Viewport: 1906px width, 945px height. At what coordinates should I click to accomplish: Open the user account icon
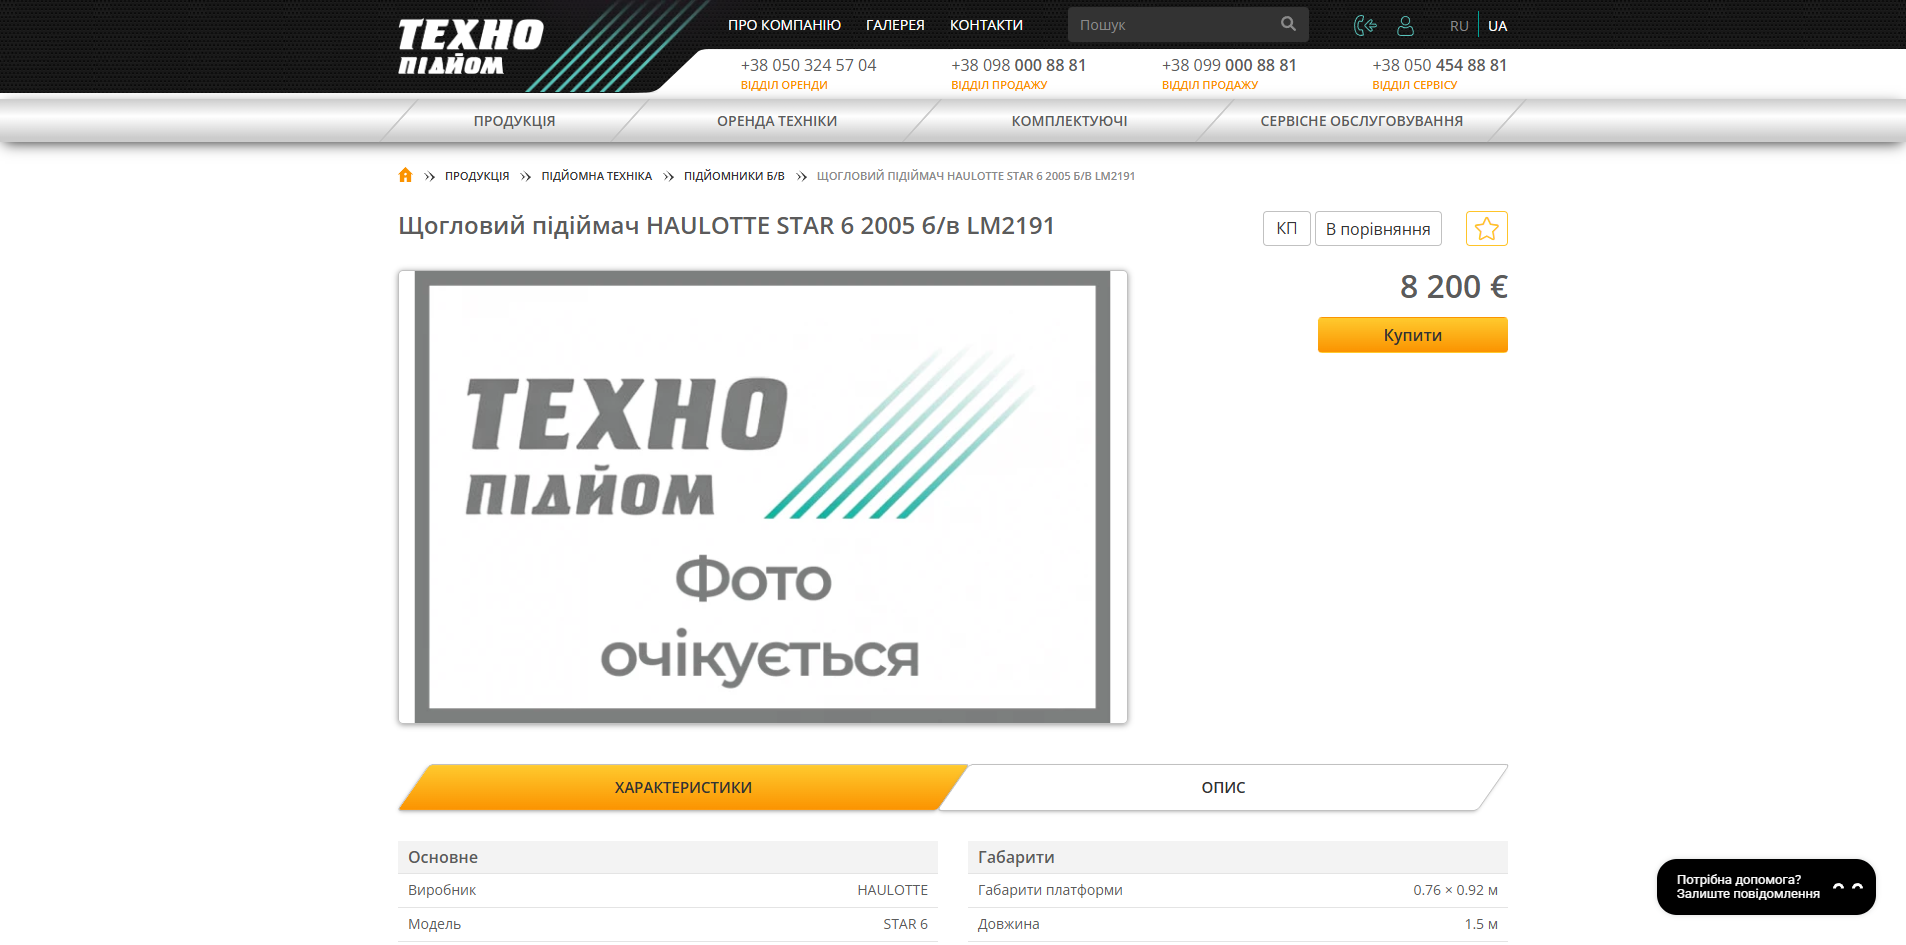pos(1405,25)
